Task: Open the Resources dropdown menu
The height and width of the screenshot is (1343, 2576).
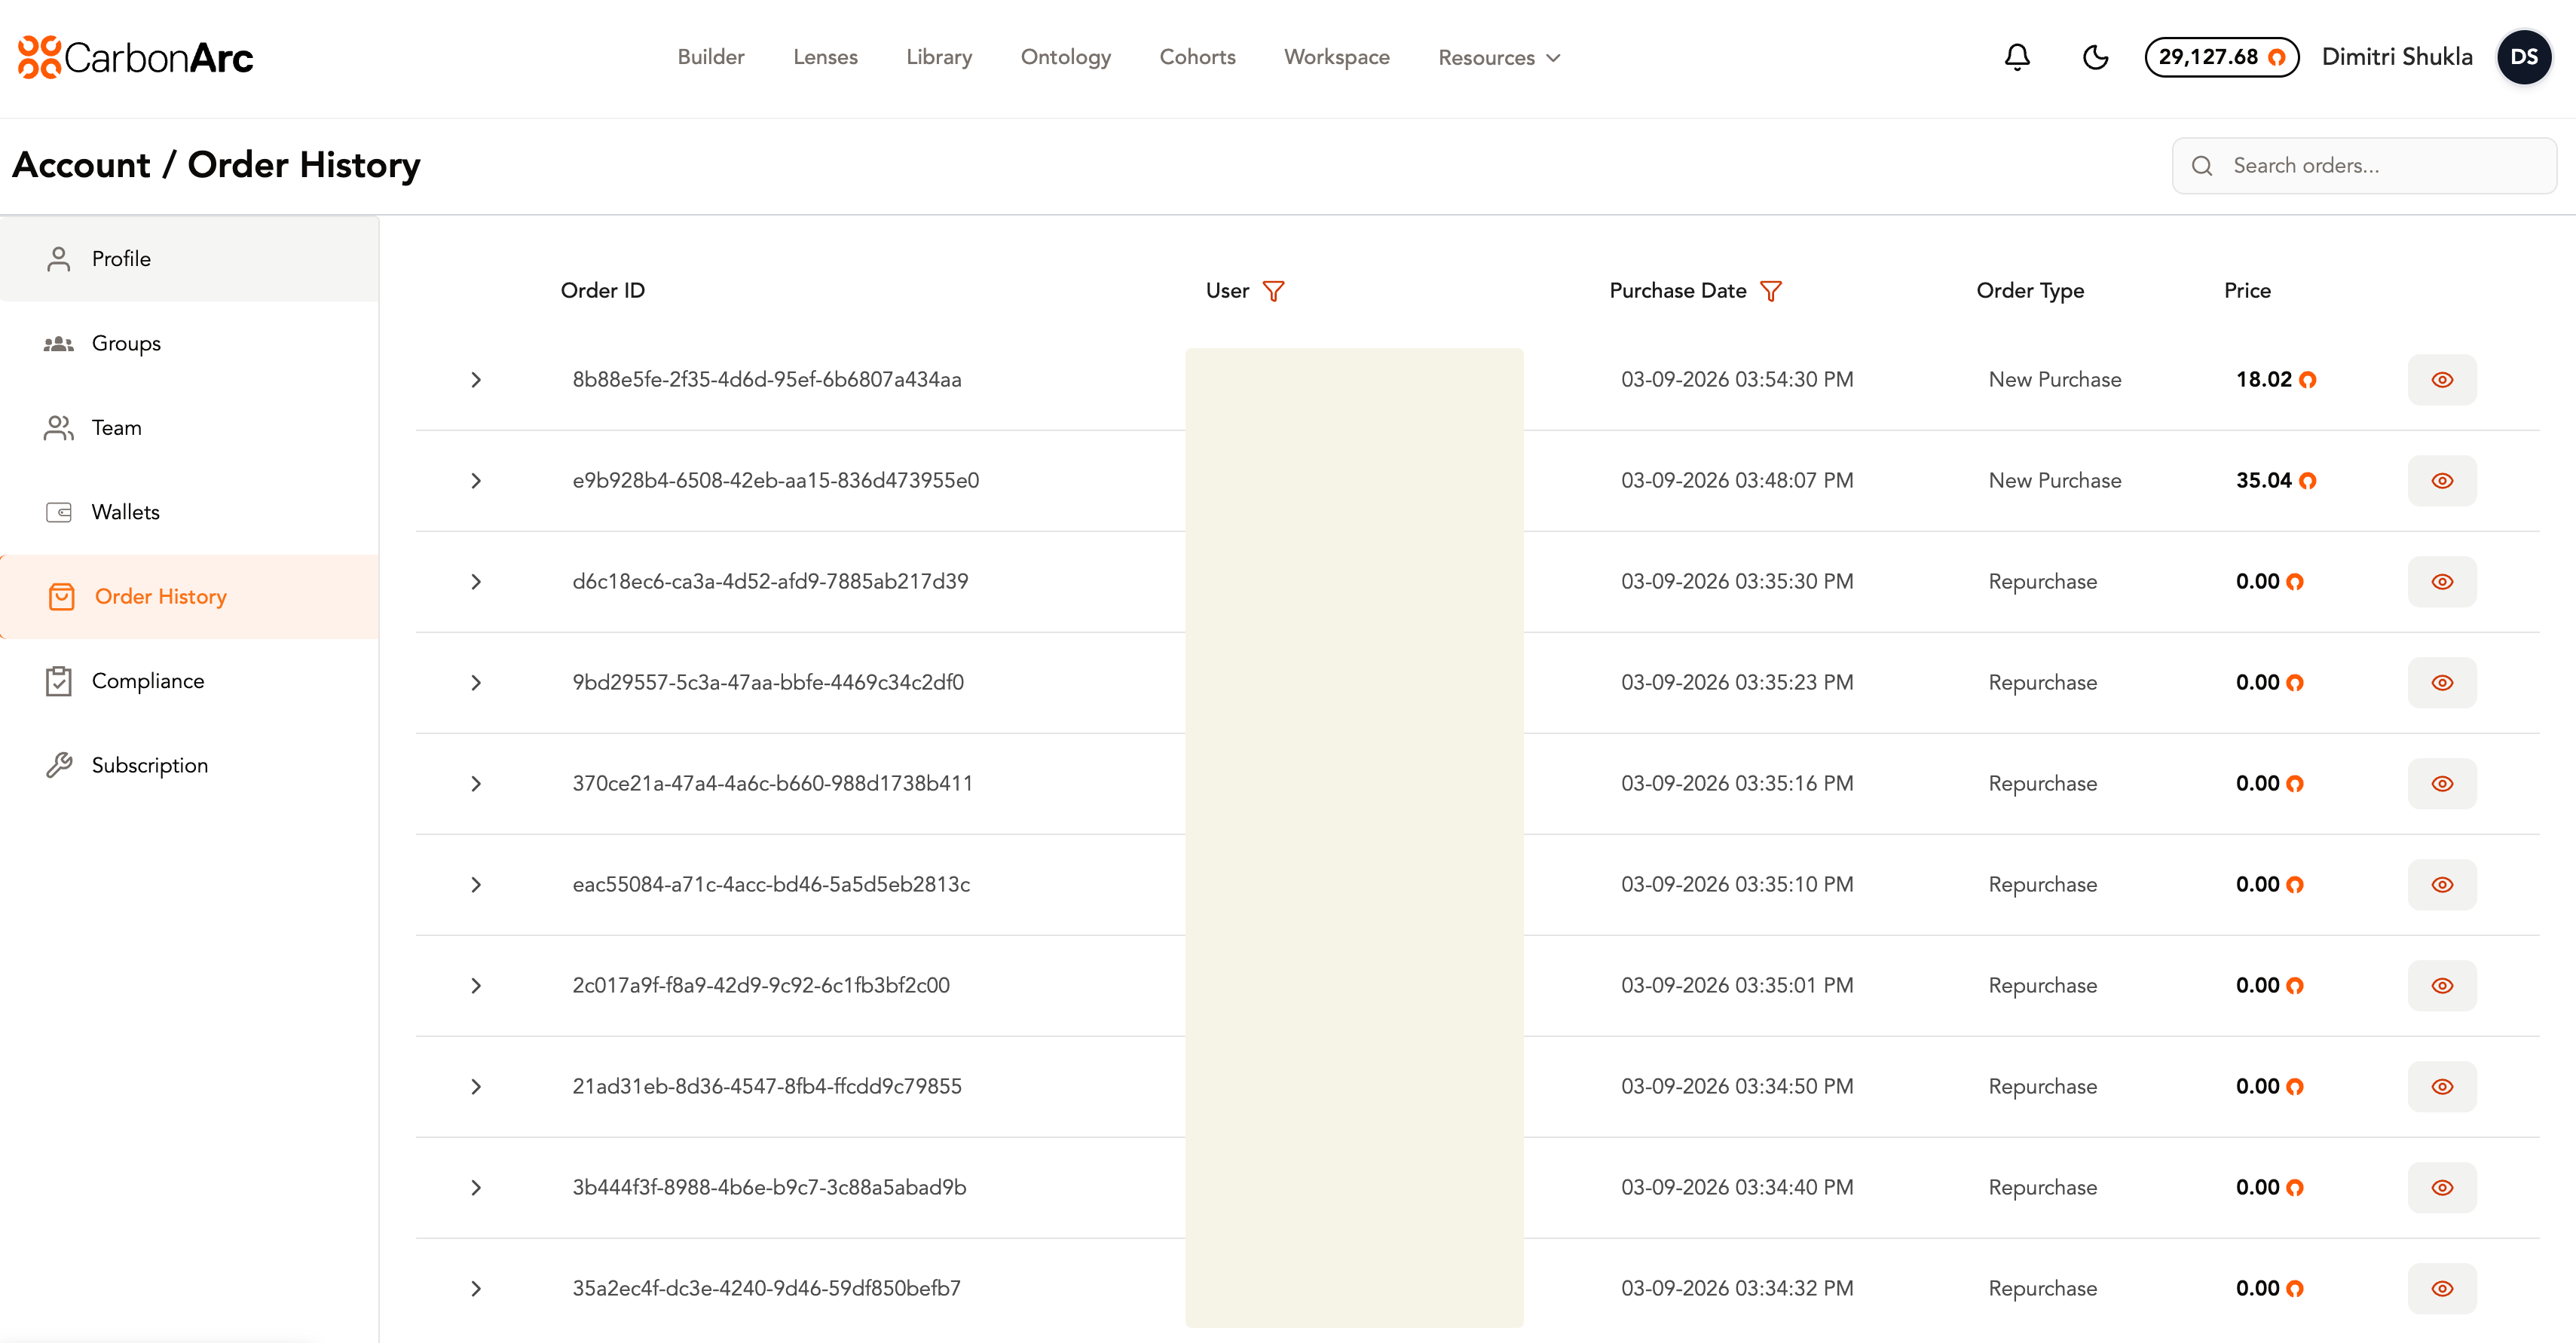Action: coord(1498,58)
